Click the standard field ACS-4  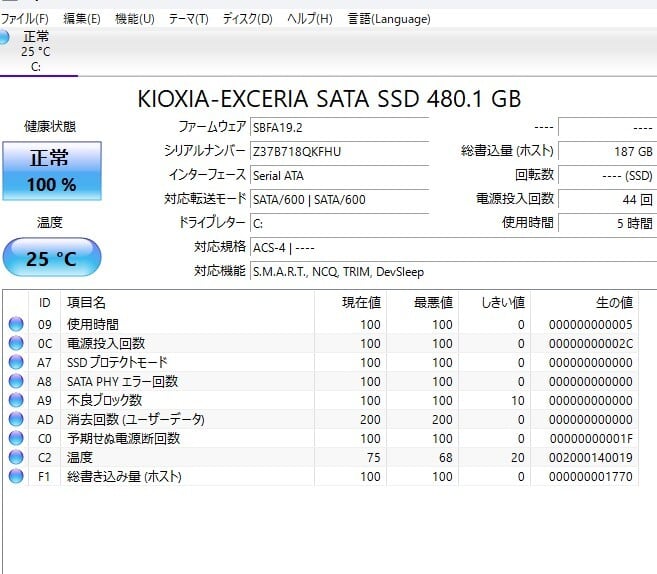click(x=453, y=248)
